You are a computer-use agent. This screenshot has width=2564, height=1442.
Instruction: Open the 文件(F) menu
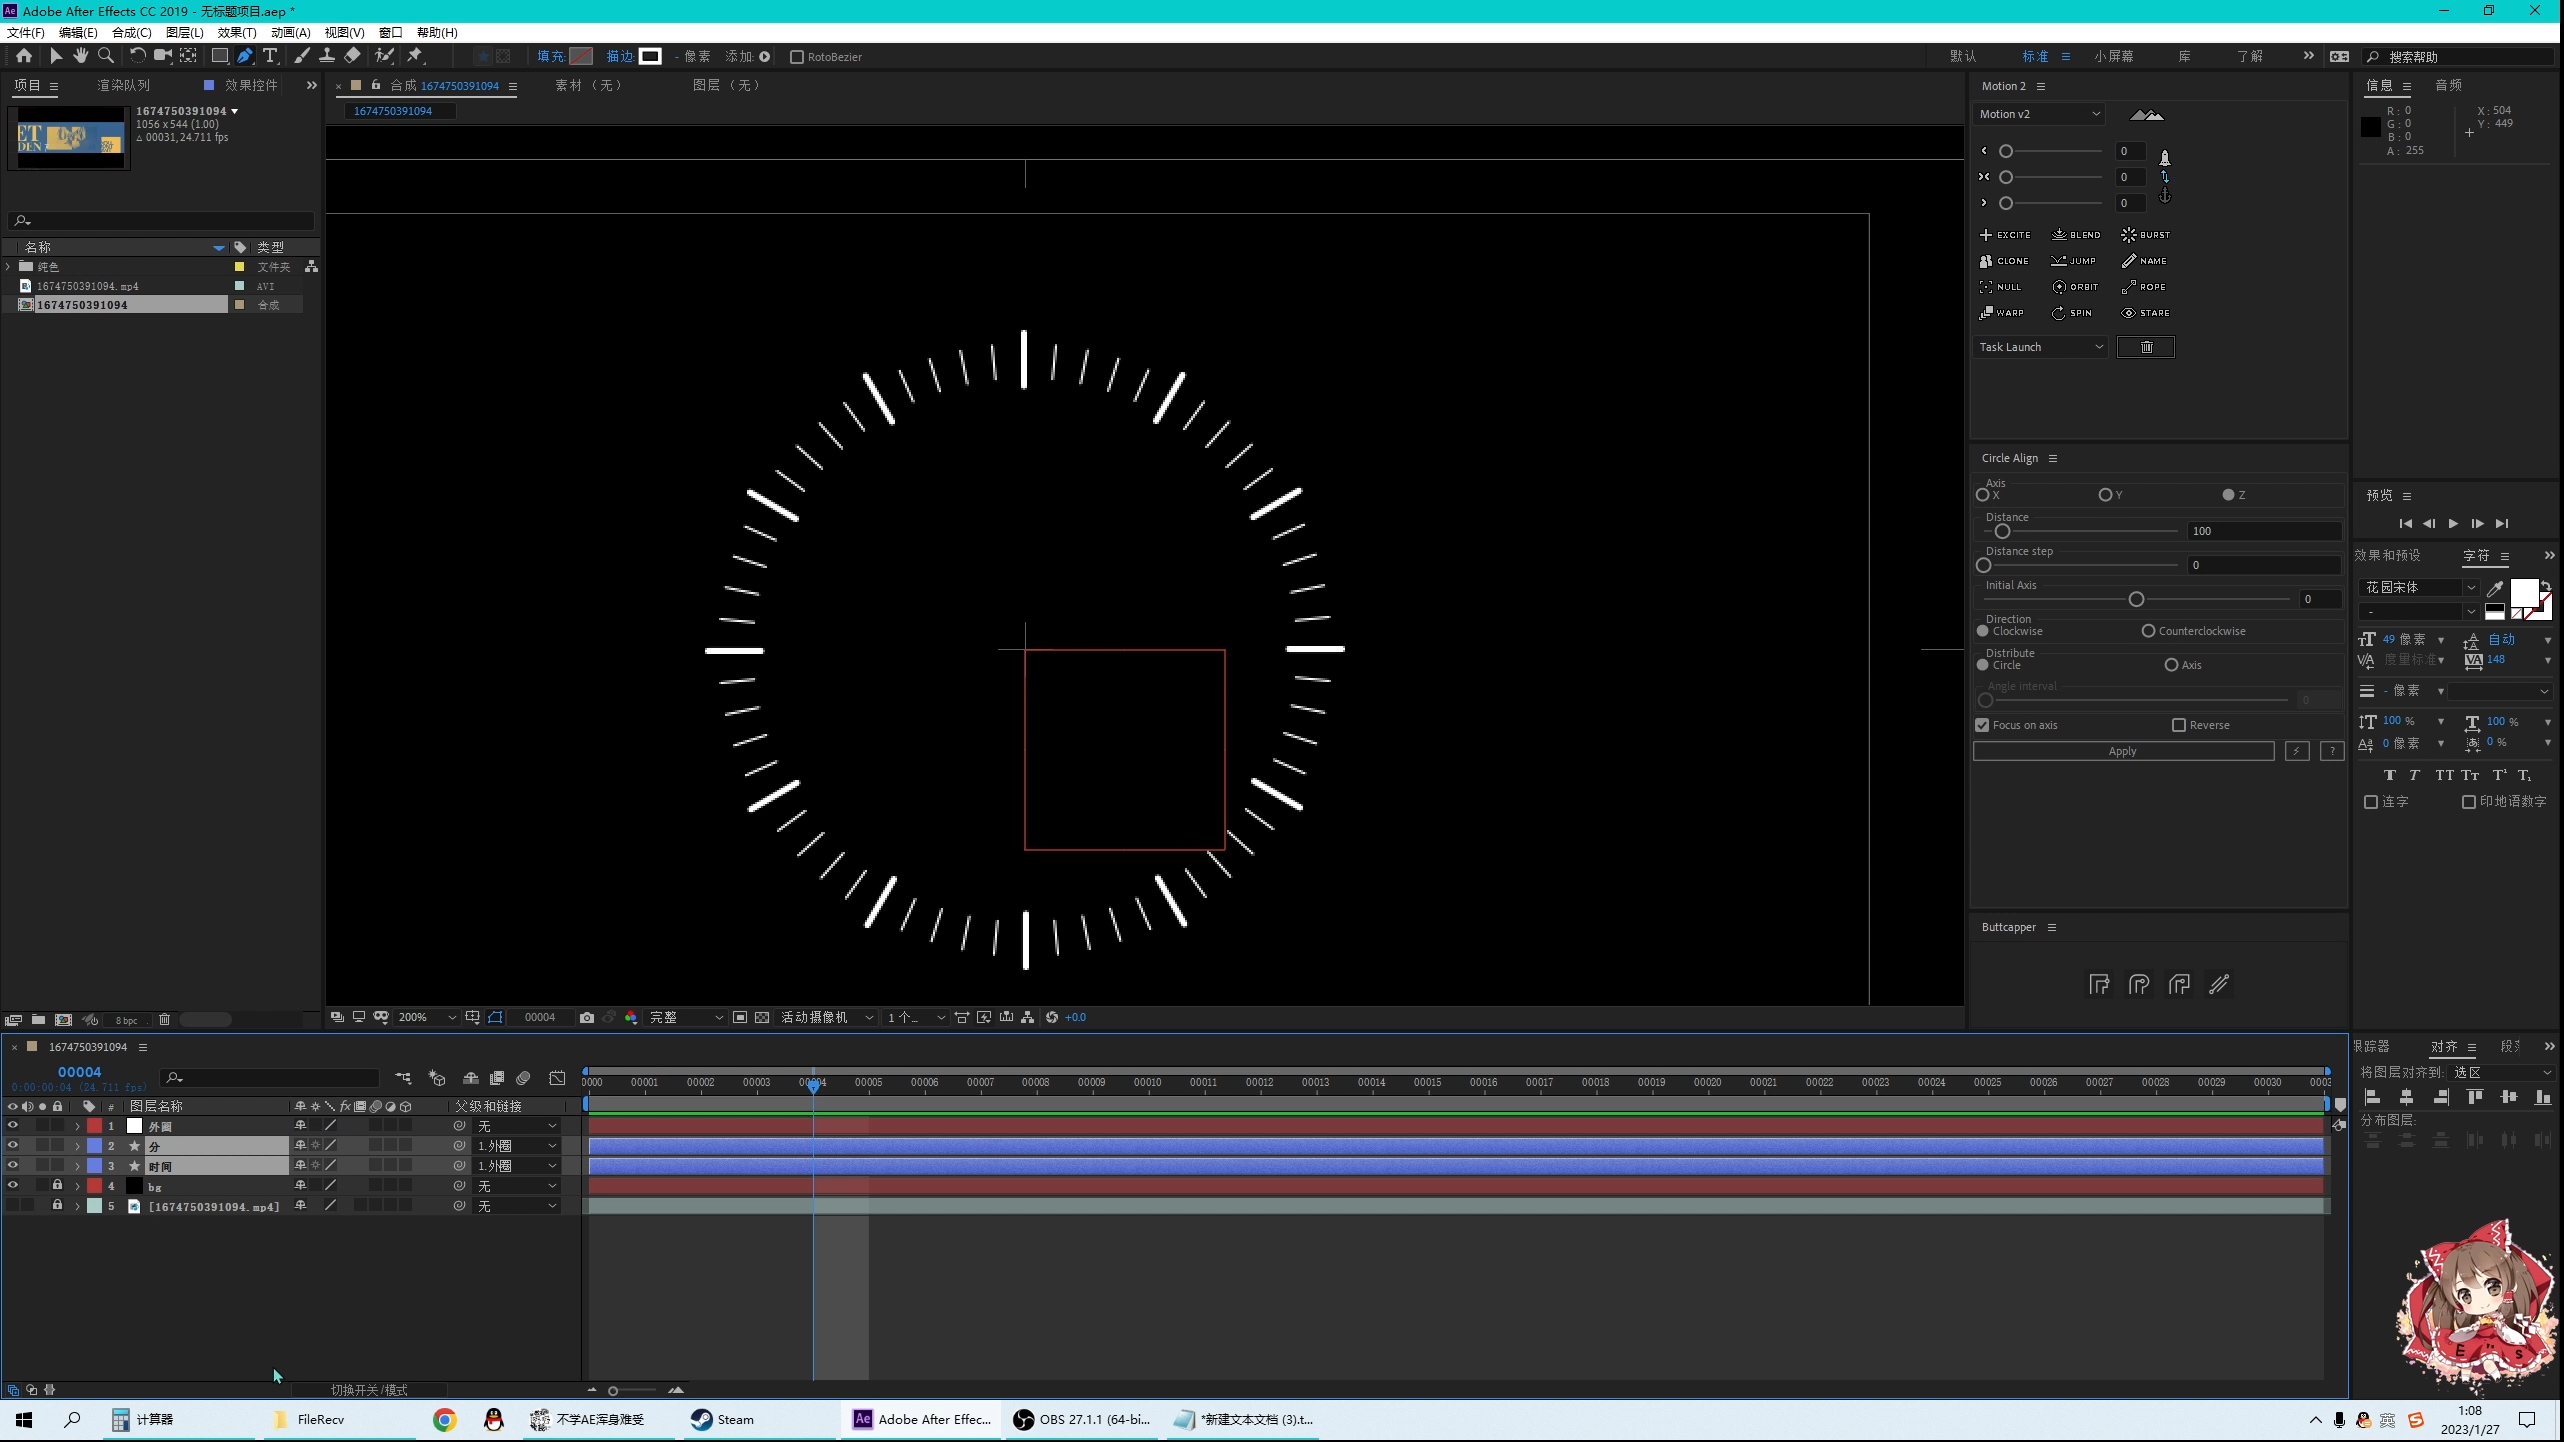click(x=25, y=32)
